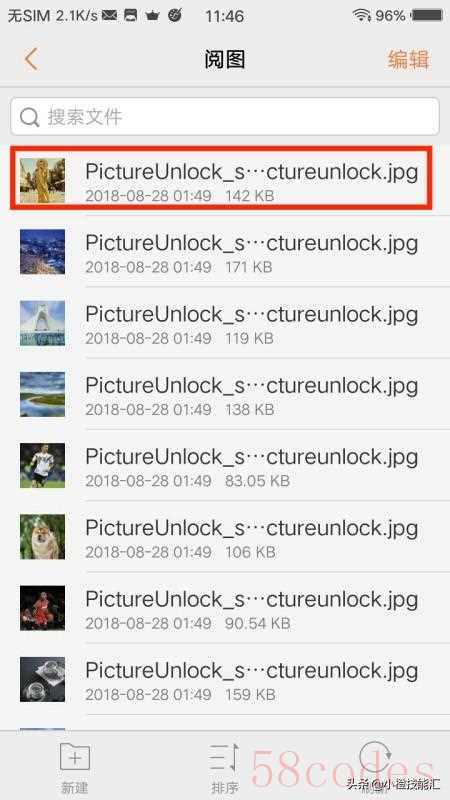
Task: Open the golden statue thumbnail
Action: coord(42,180)
